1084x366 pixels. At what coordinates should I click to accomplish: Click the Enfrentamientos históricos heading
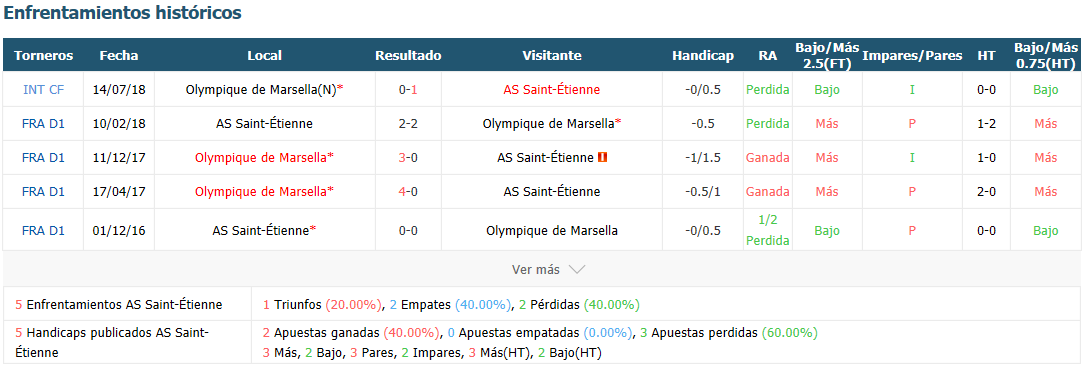(123, 13)
